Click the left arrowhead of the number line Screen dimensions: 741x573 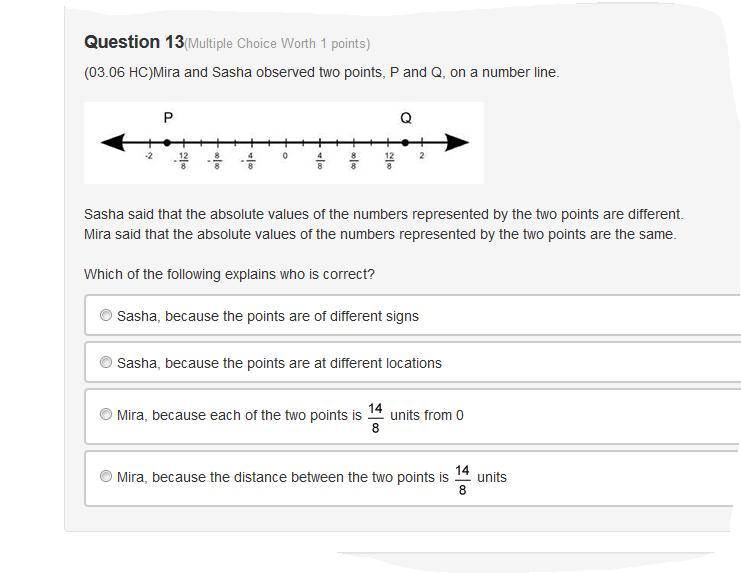[113, 142]
